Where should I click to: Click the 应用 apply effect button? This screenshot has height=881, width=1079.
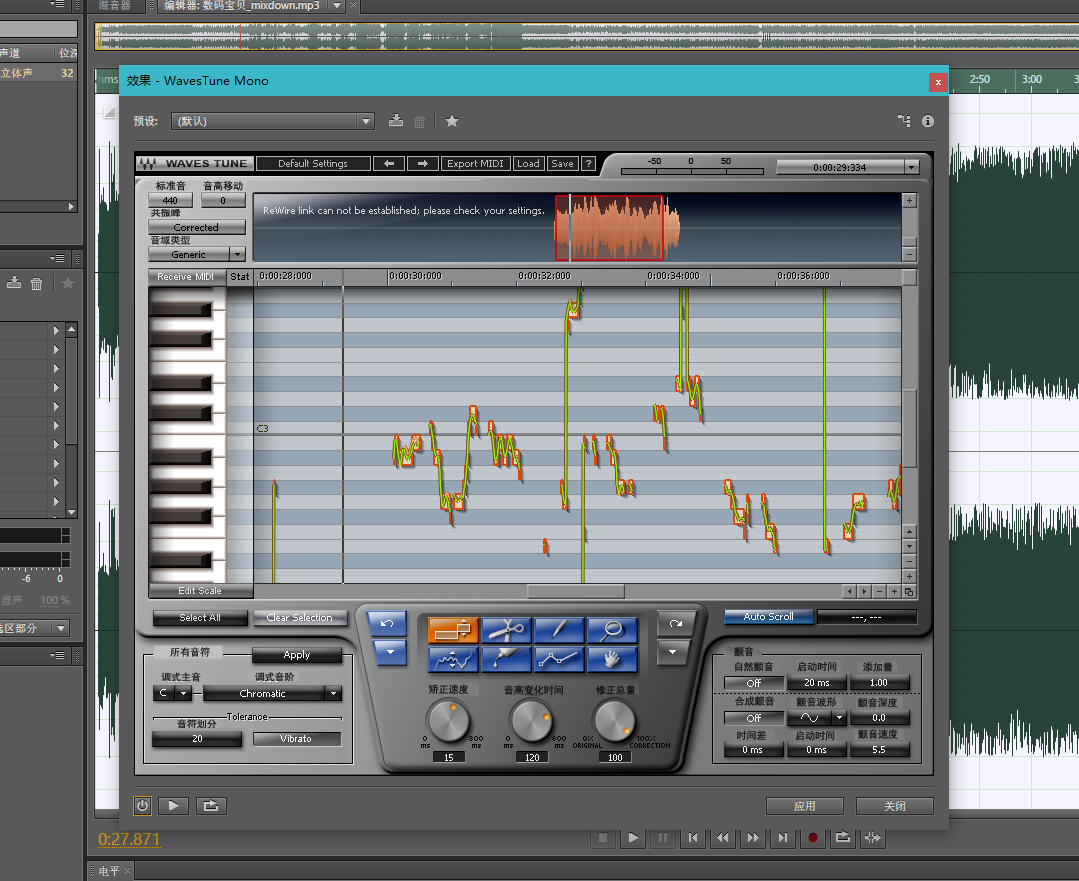804,805
